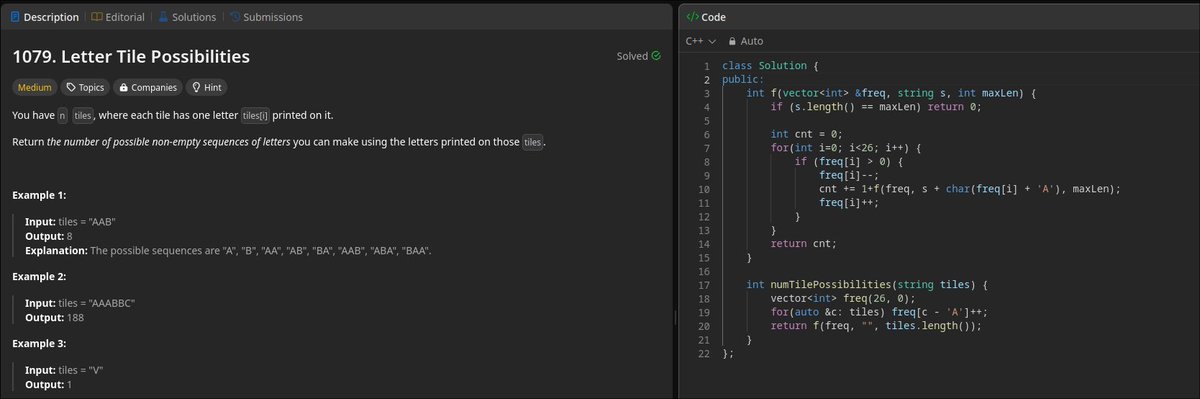
Task: Click the Input tiles = "V" line
Action: pos(64,371)
